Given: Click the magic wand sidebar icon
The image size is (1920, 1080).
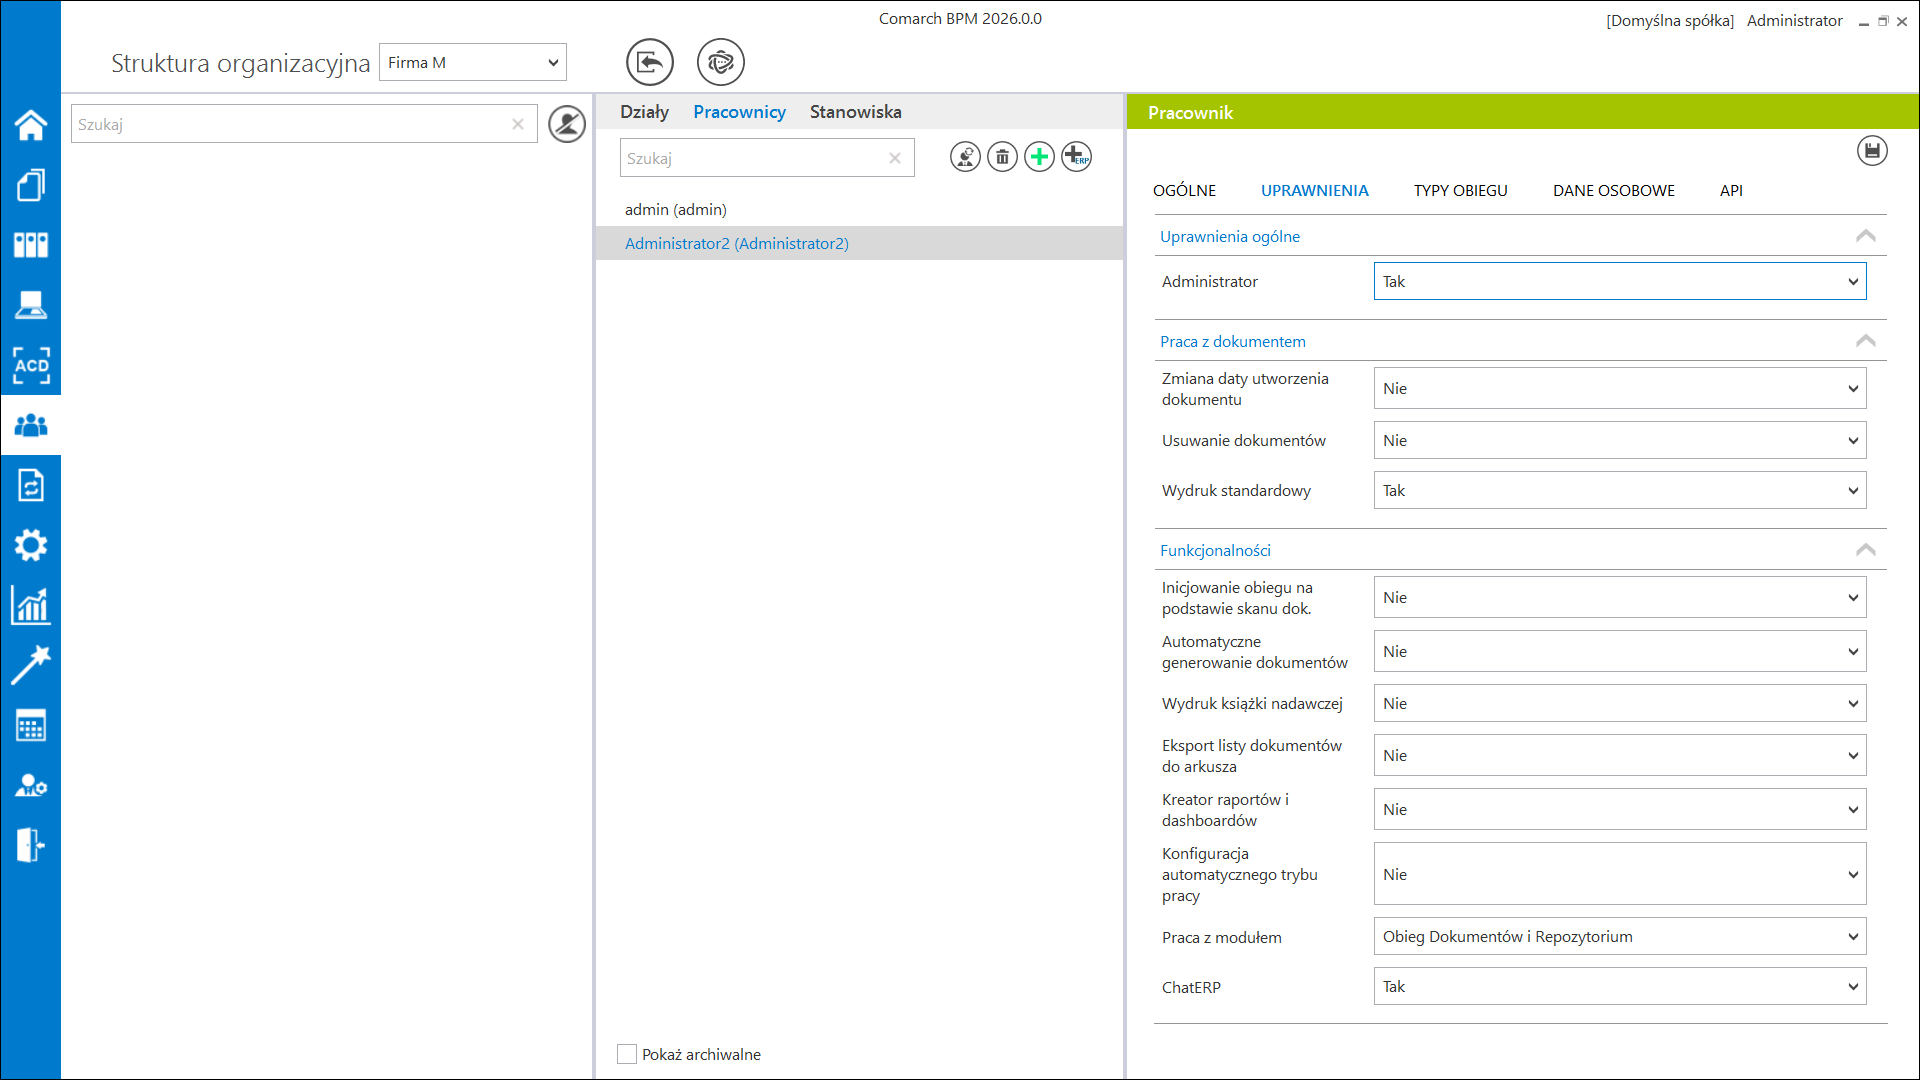Looking at the screenshot, I should click(x=31, y=665).
